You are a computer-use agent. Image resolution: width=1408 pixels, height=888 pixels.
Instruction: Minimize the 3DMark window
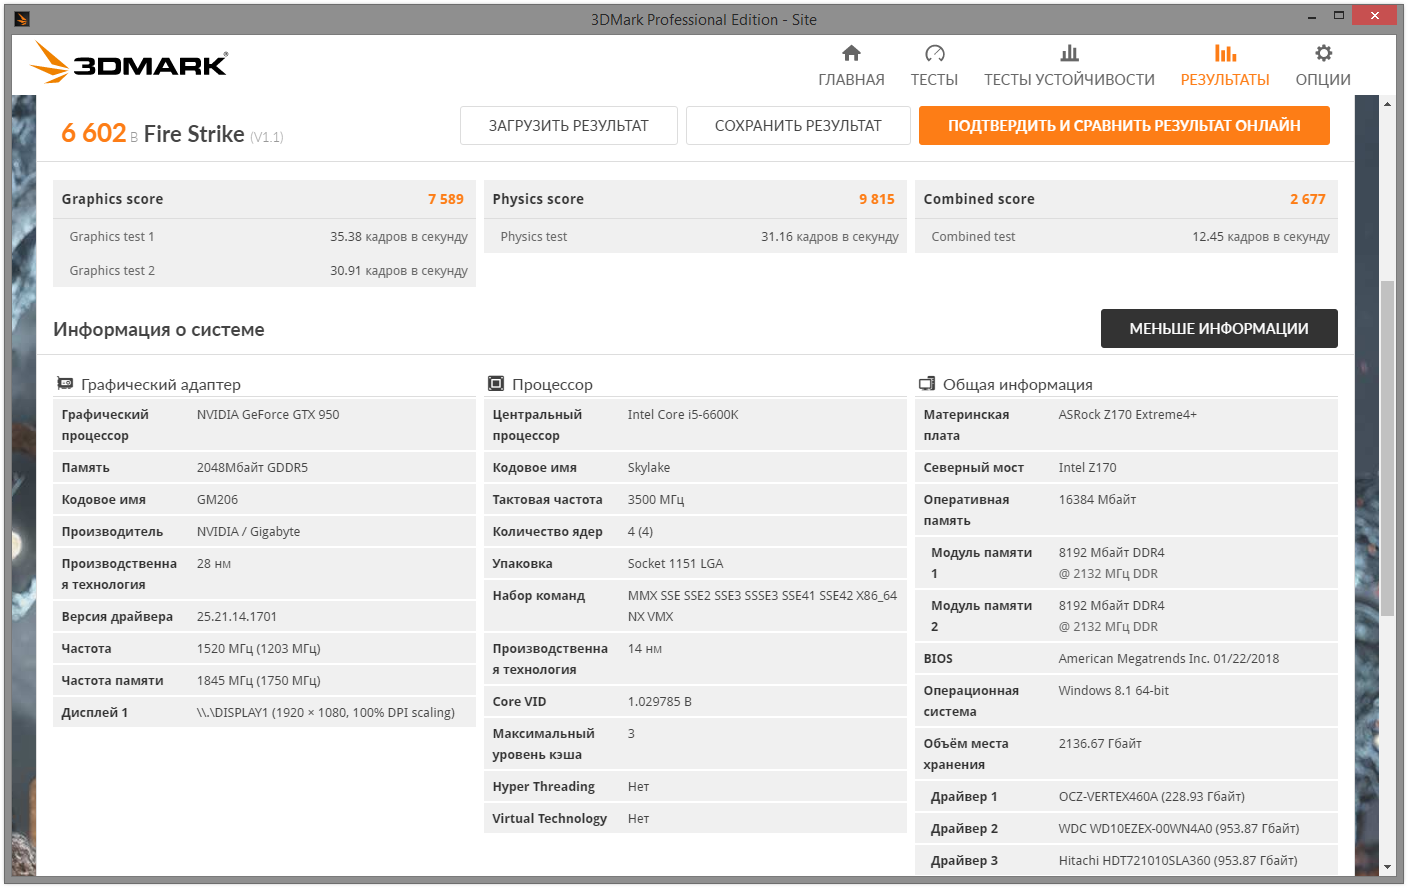pyautogui.click(x=1312, y=17)
